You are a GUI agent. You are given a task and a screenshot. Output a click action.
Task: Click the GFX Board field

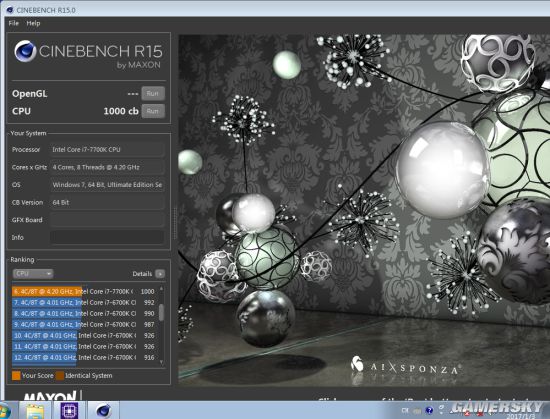point(107,220)
